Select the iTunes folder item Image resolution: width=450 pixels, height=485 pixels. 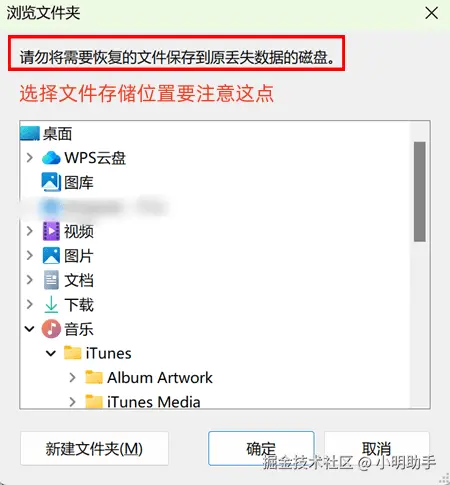point(98,353)
